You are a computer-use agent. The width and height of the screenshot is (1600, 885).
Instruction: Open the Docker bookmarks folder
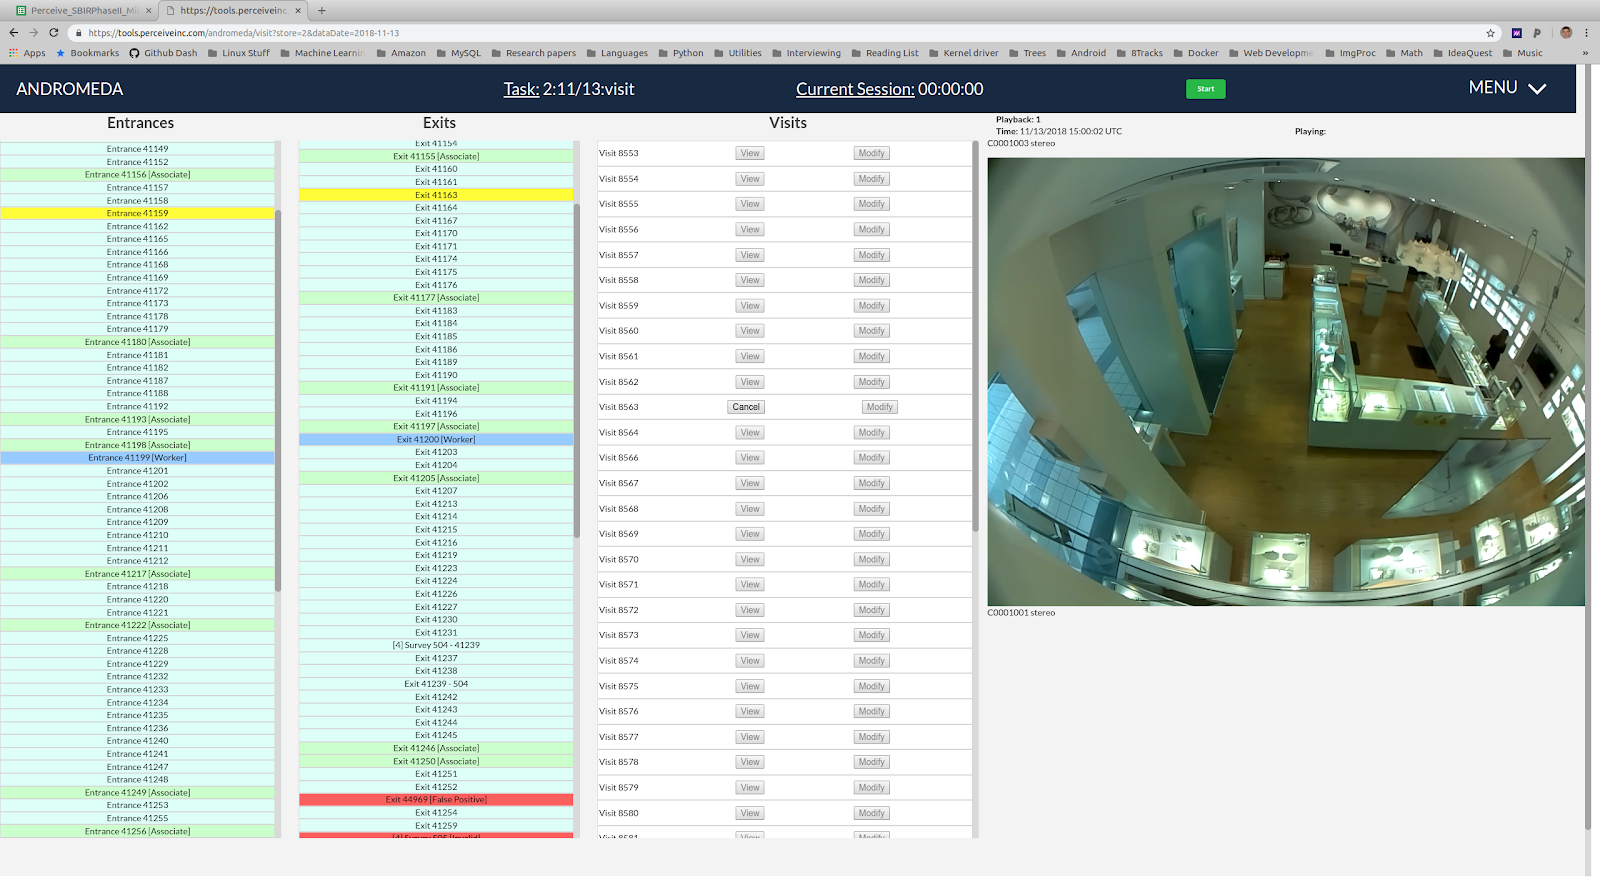pos(1196,53)
